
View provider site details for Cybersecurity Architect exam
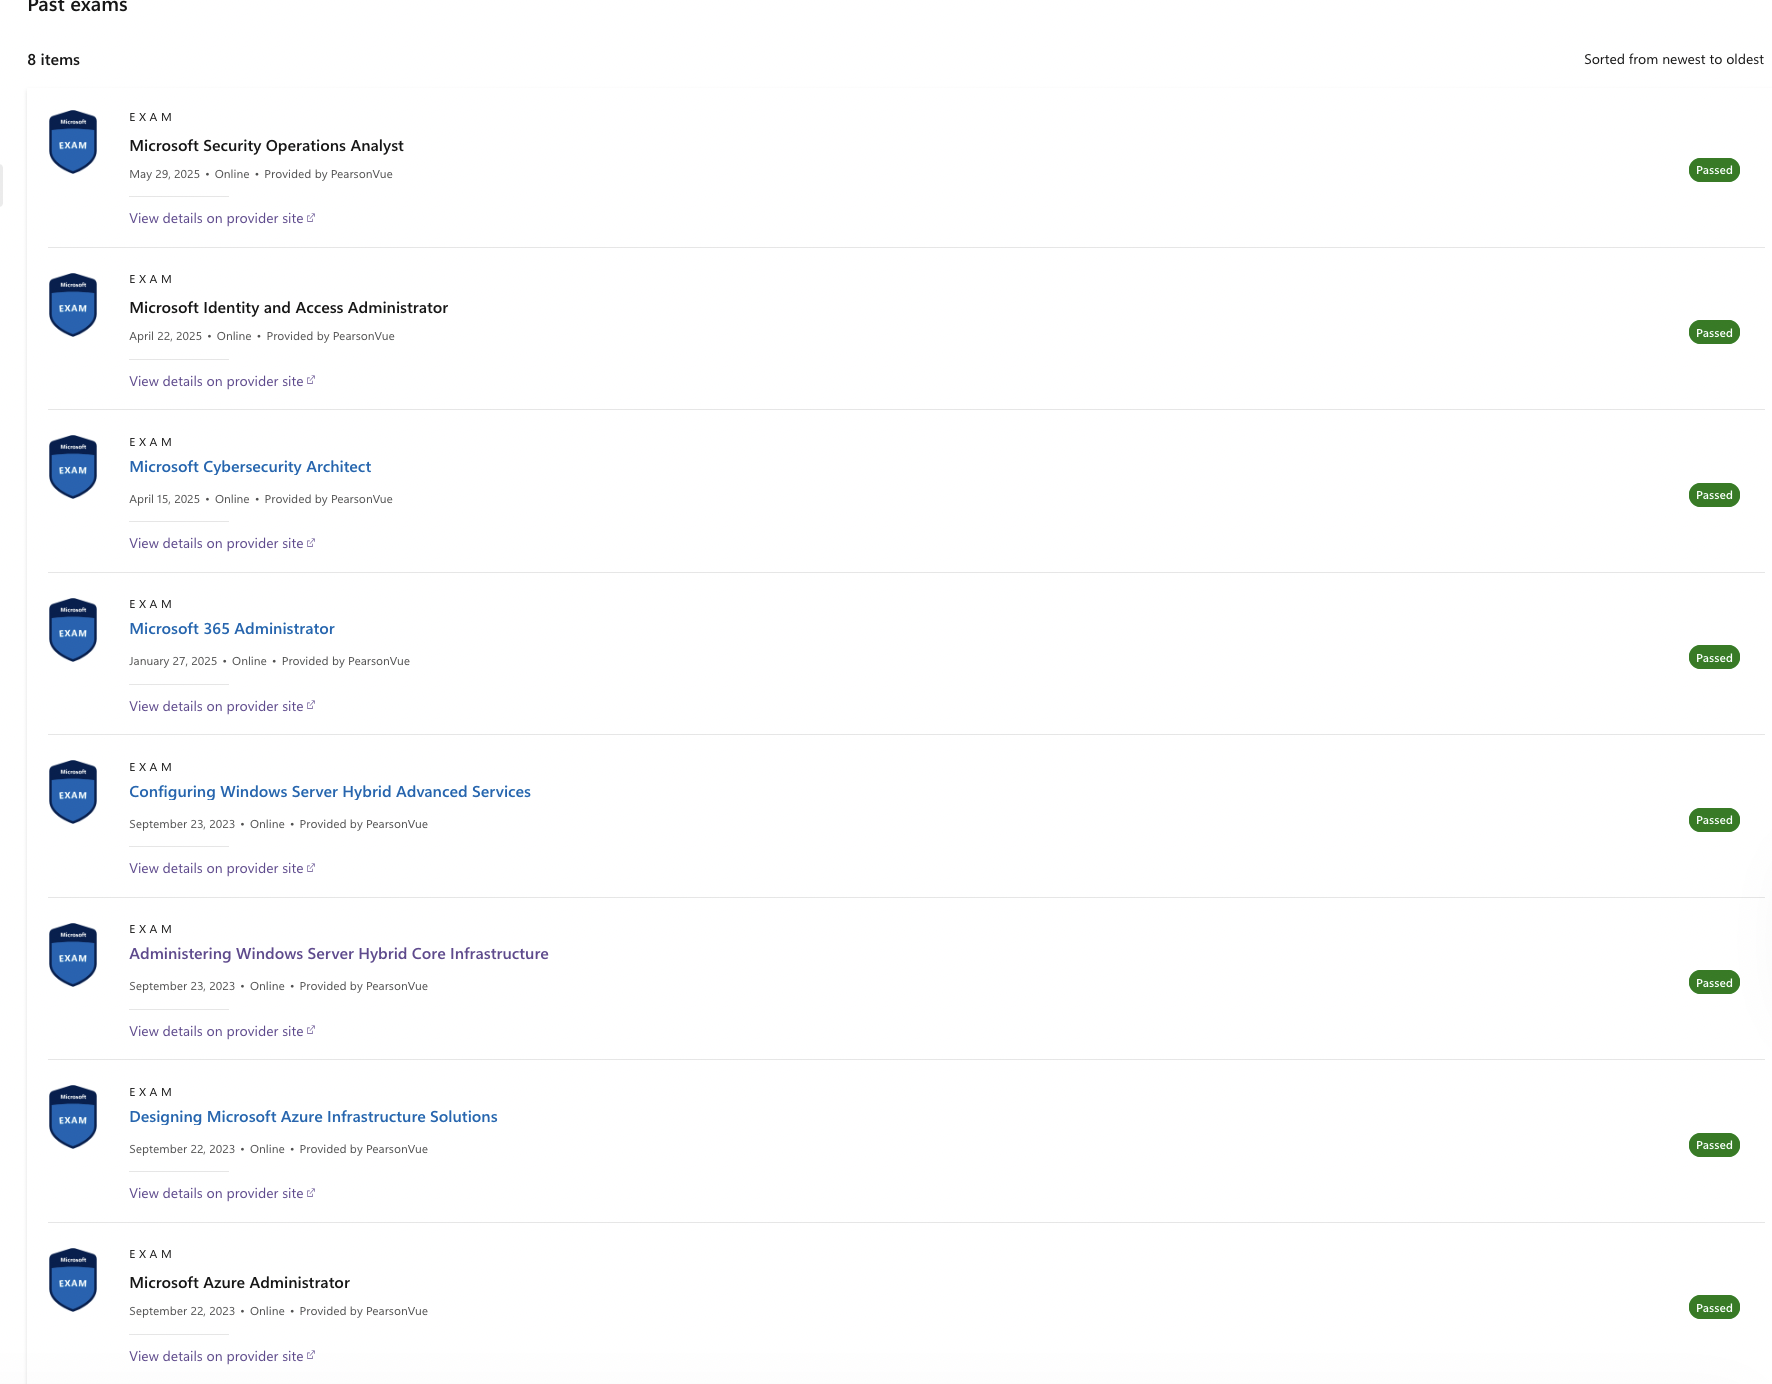tap(222, 544)
